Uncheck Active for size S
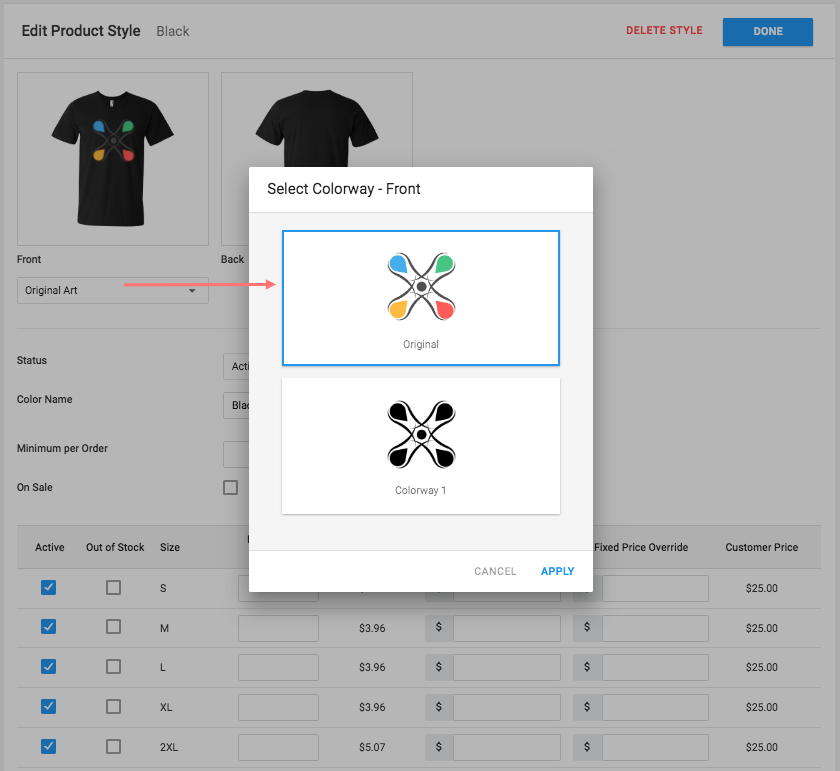Screen dimensions: 840x771 tap(49, 587)
